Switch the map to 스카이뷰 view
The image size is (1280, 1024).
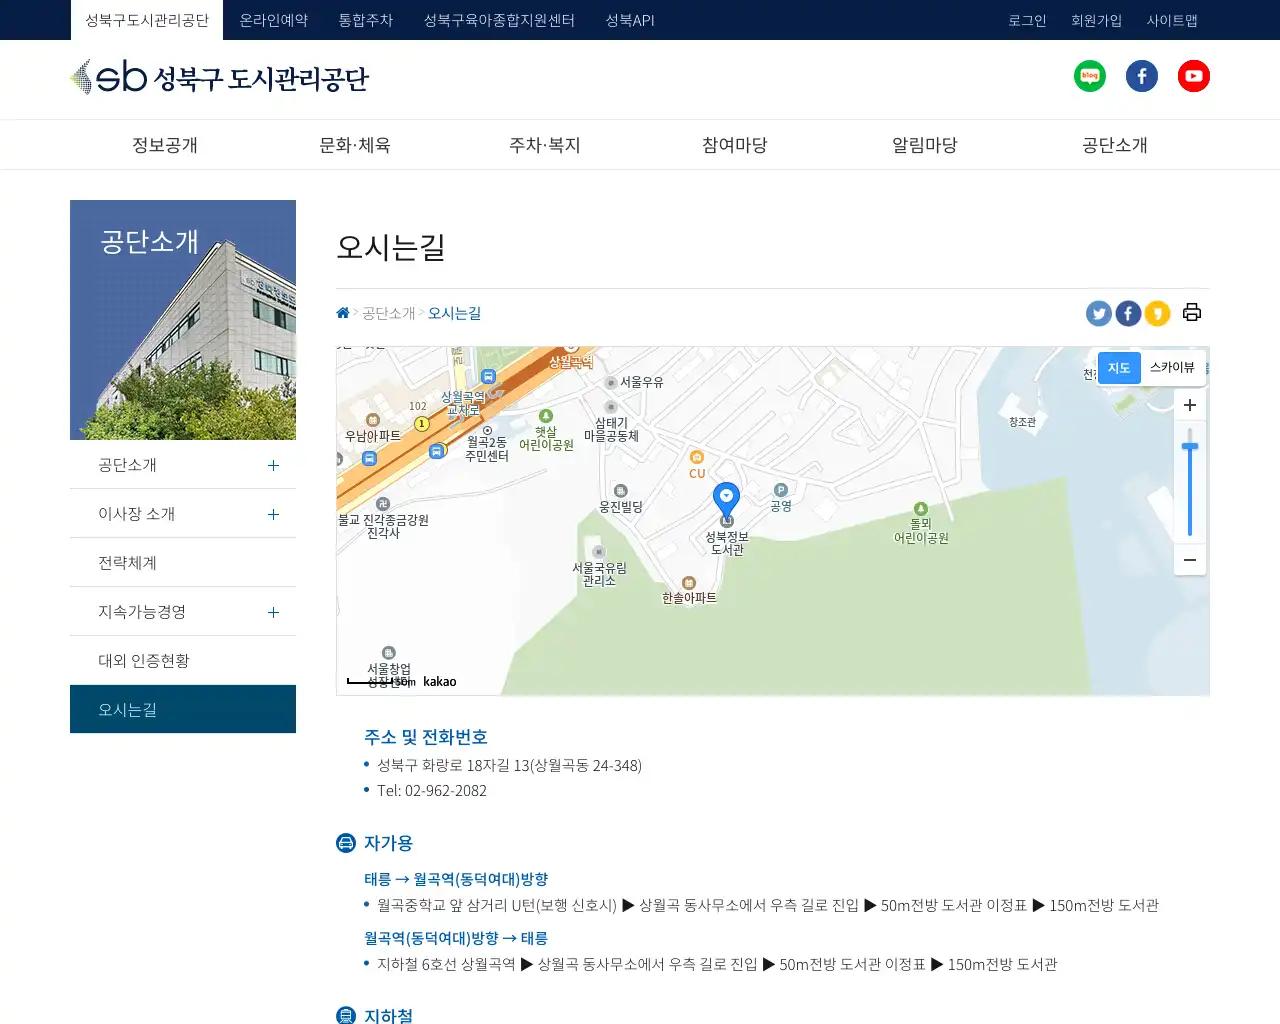click(1172, 368)
